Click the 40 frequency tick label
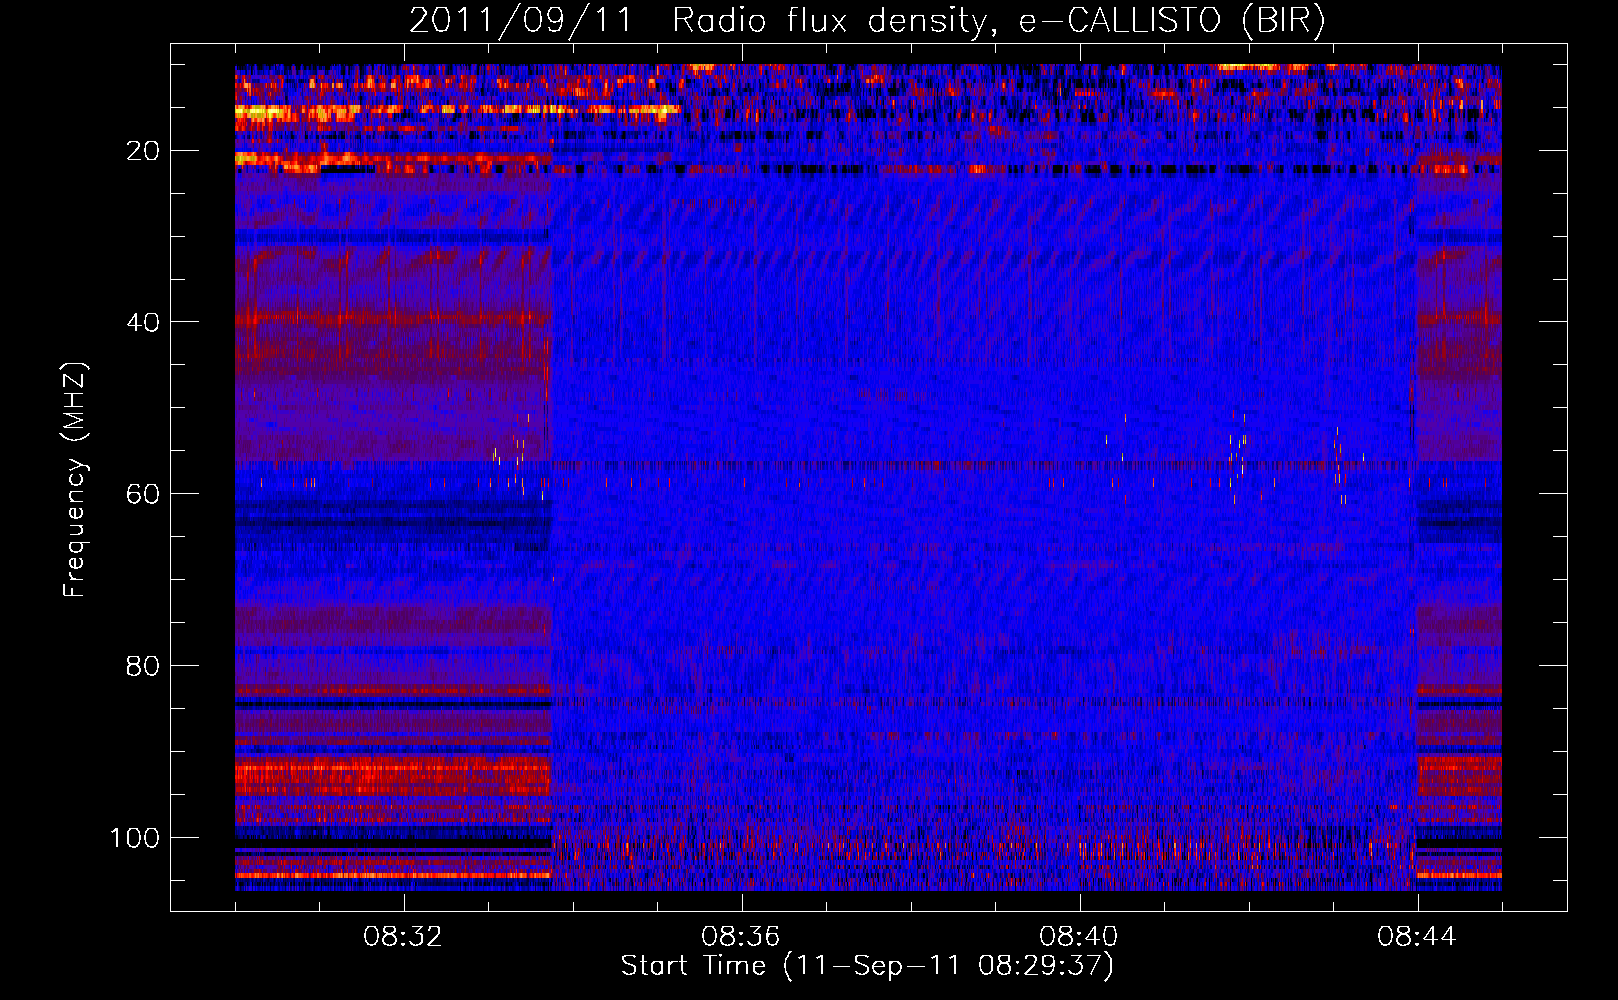The width and height of the screenshot is (1618, 1000). tap(143, 322)
